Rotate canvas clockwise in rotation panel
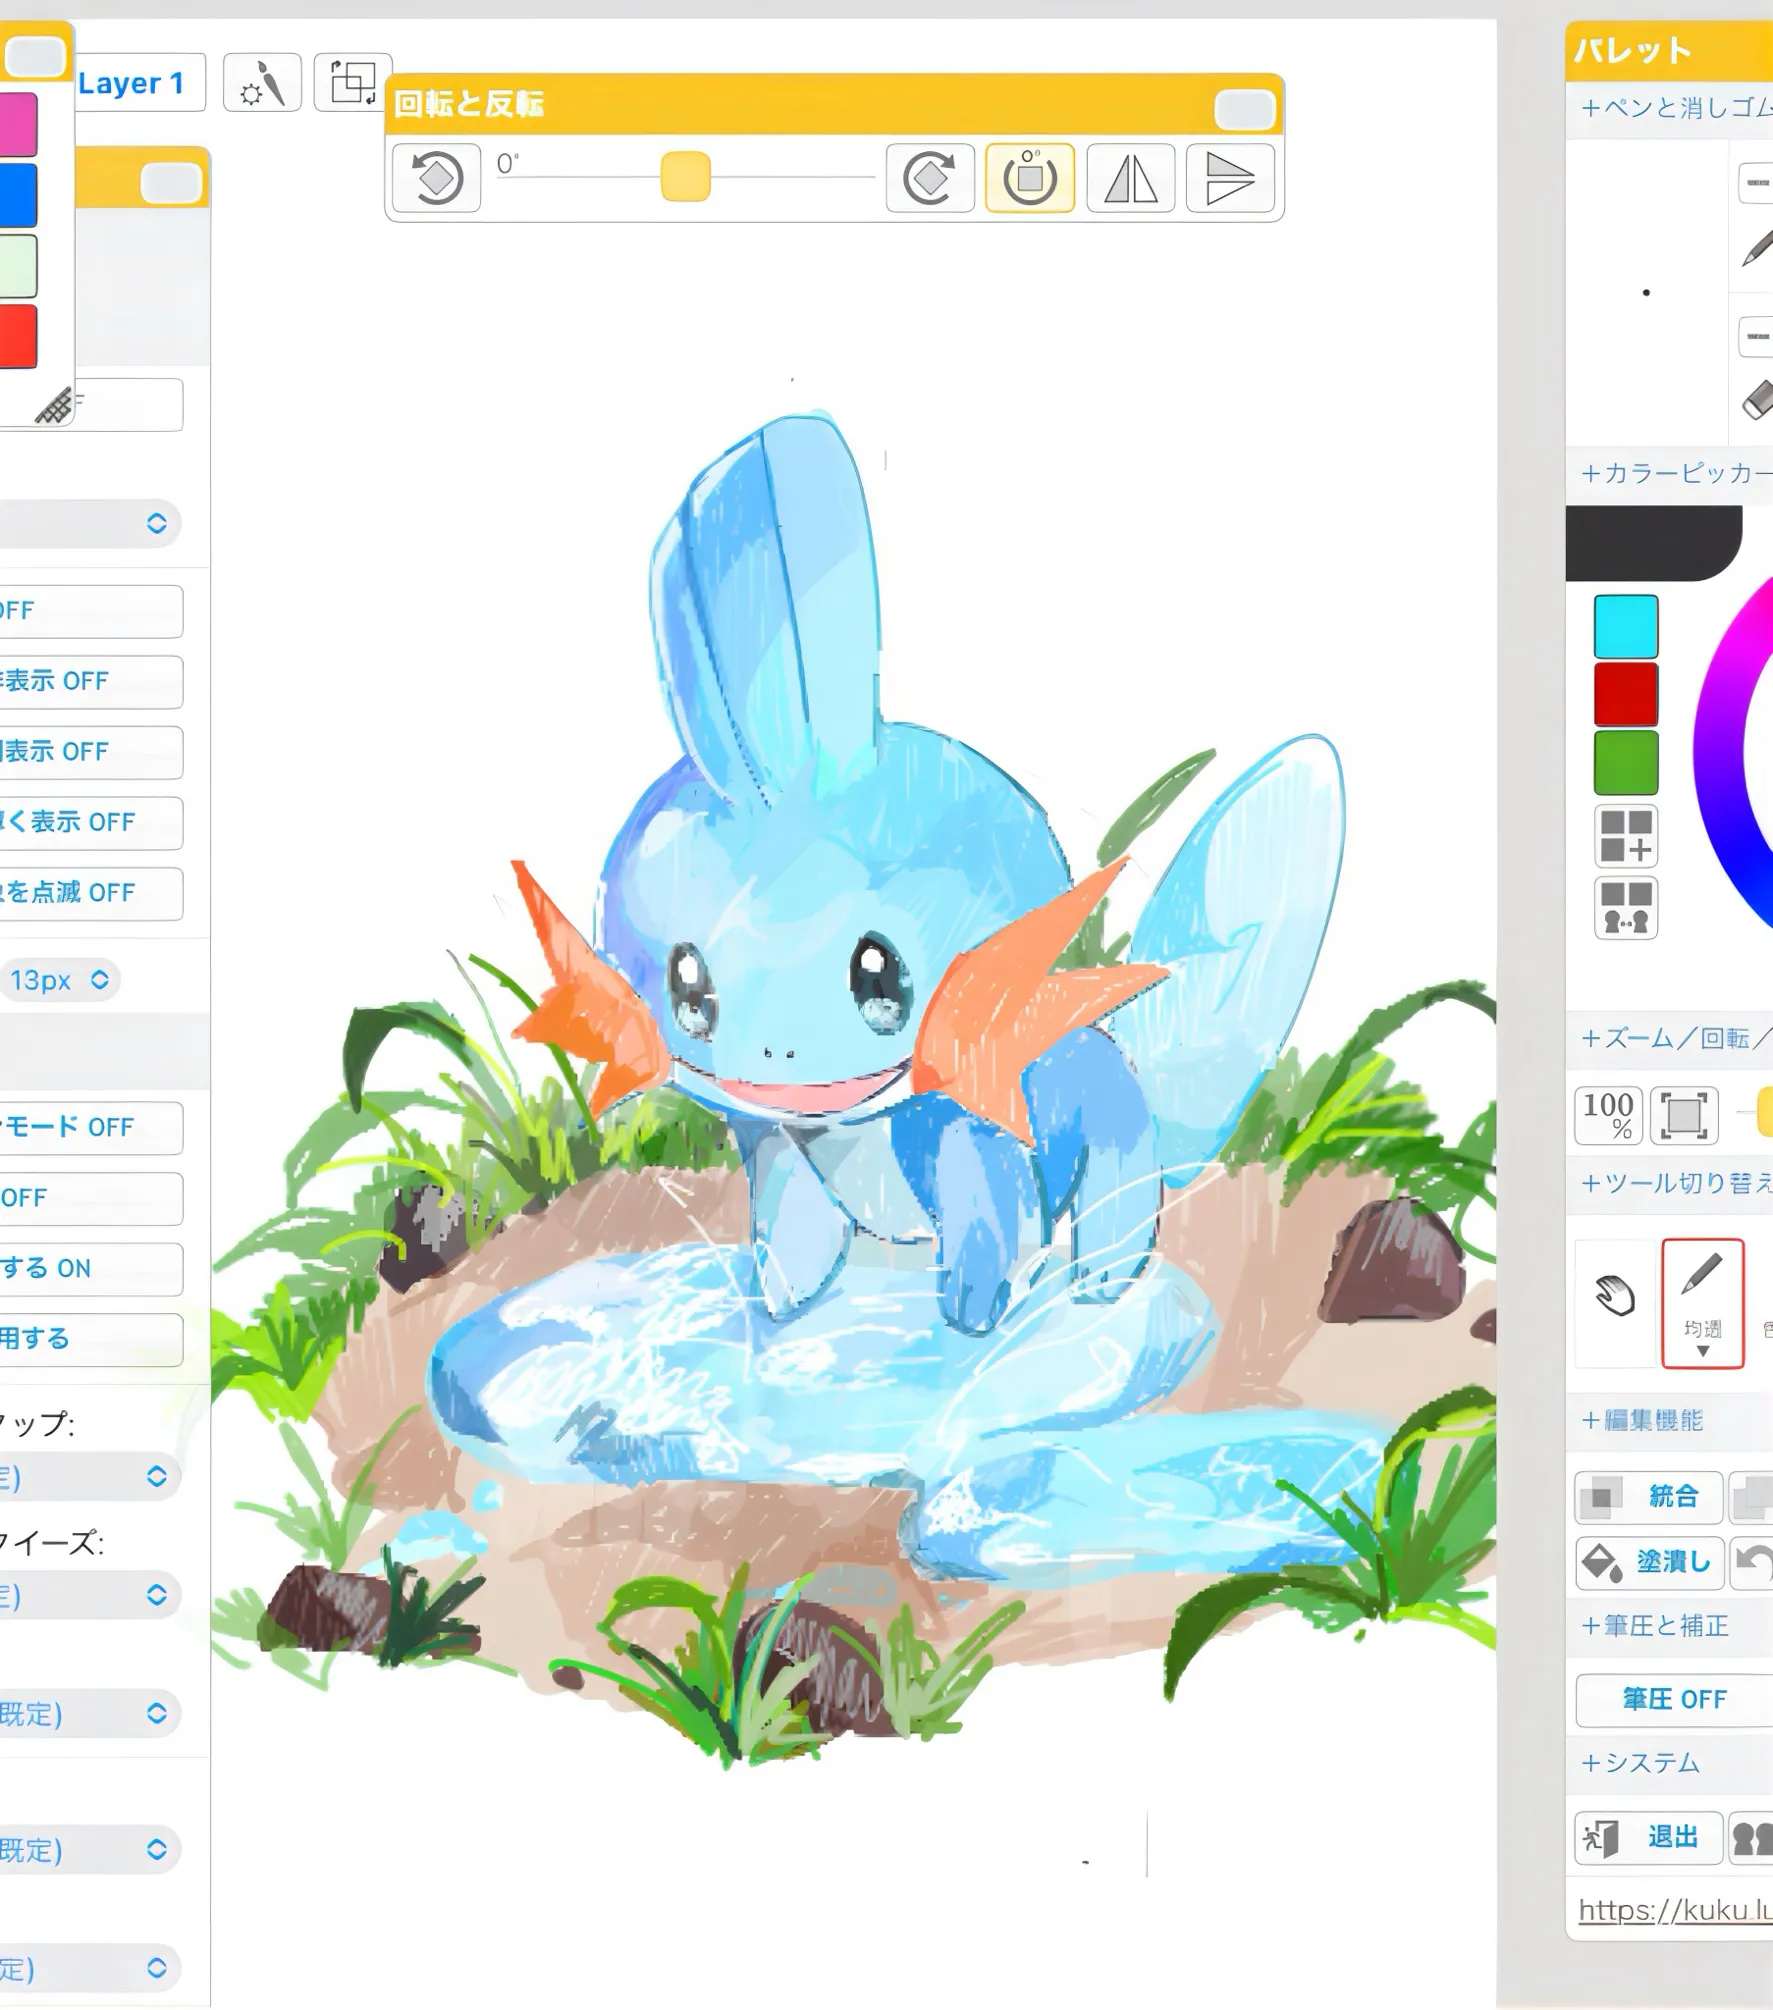1773x2010 pixels. (930, 178)
